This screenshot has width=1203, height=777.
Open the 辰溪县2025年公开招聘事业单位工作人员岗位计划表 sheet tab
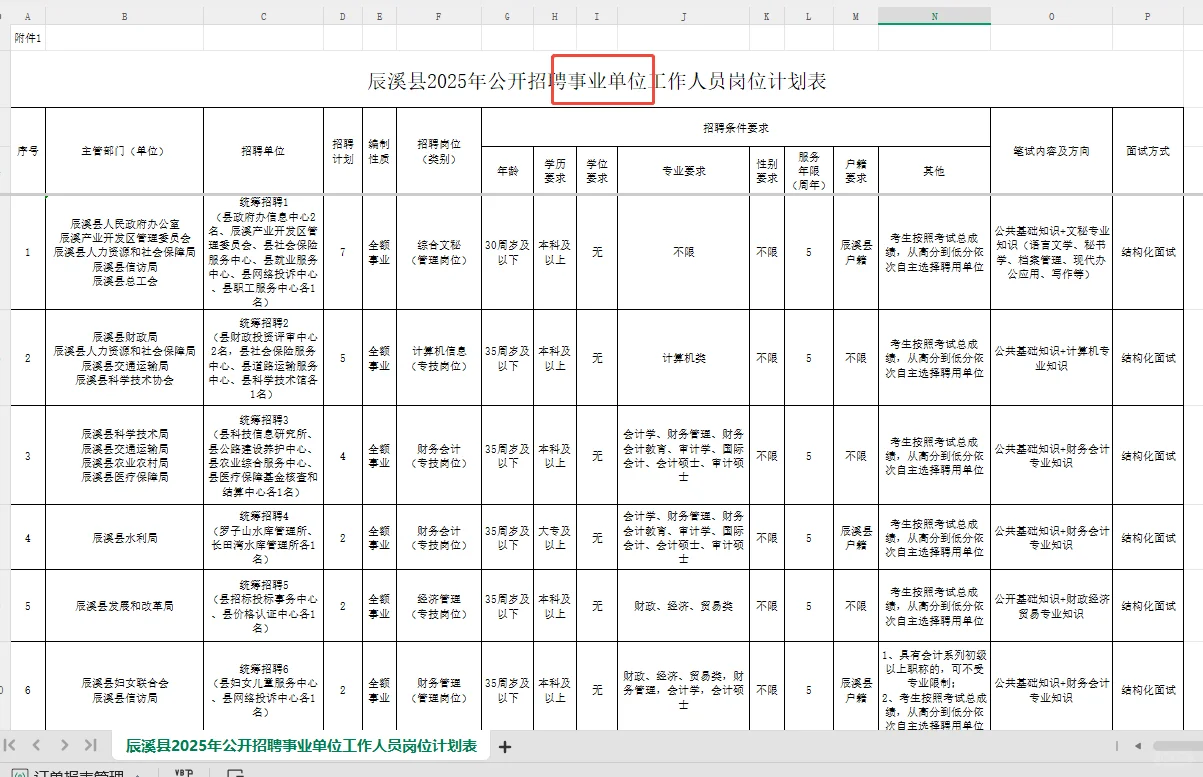(x=301, y=746)
